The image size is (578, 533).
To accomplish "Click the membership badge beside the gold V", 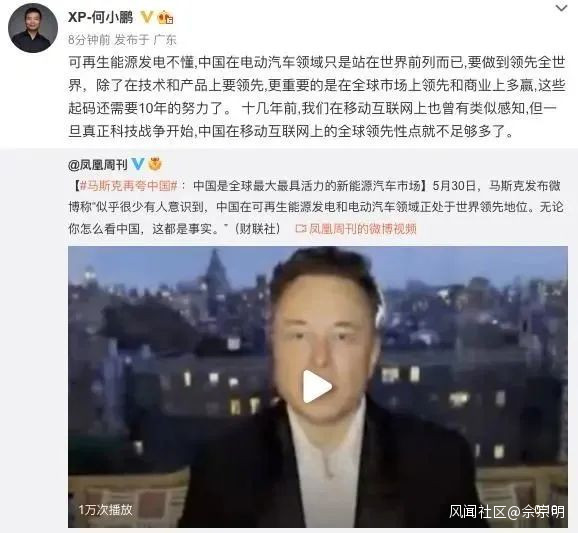I will coord(165,17).
